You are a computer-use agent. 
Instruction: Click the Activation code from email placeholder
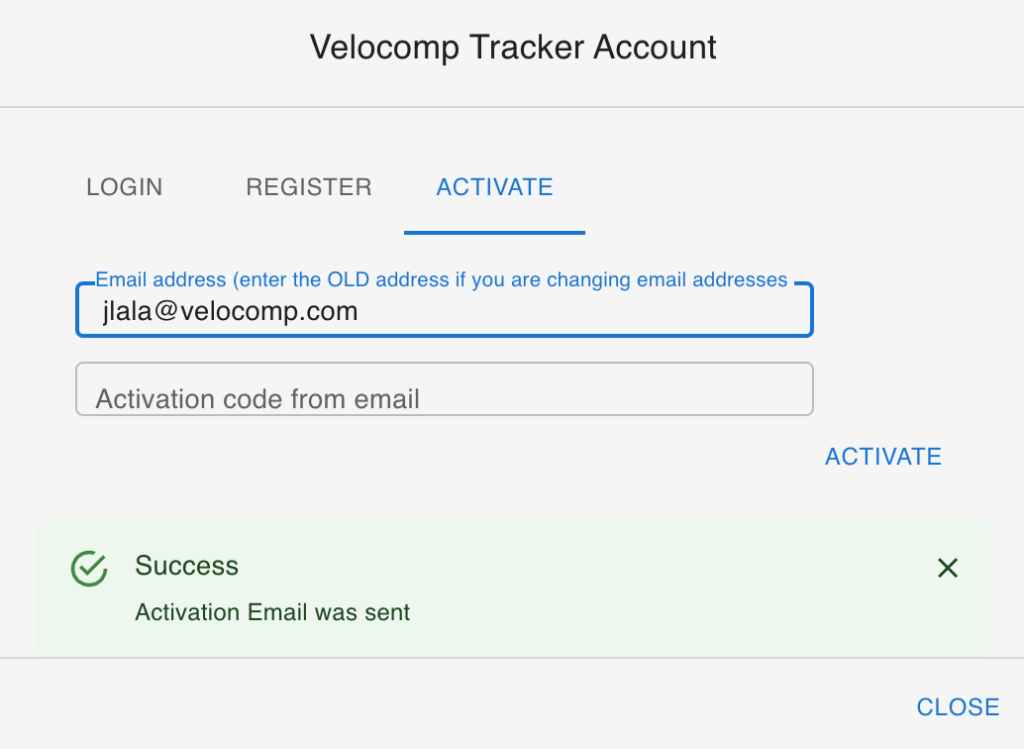coord(257,399)
